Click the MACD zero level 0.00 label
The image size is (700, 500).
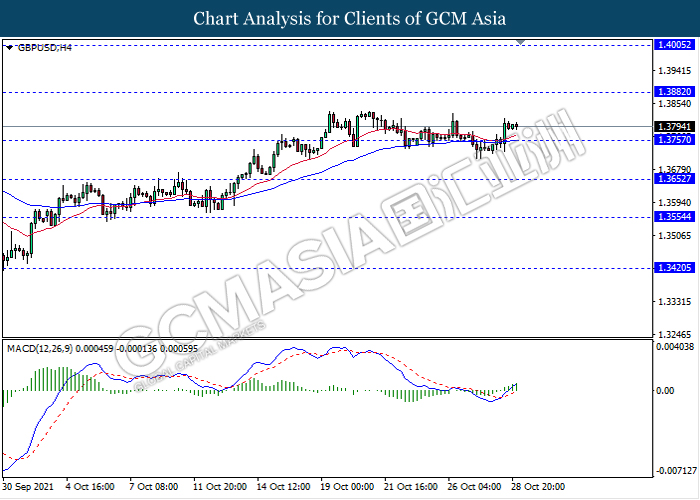click(x=665, y=391)
